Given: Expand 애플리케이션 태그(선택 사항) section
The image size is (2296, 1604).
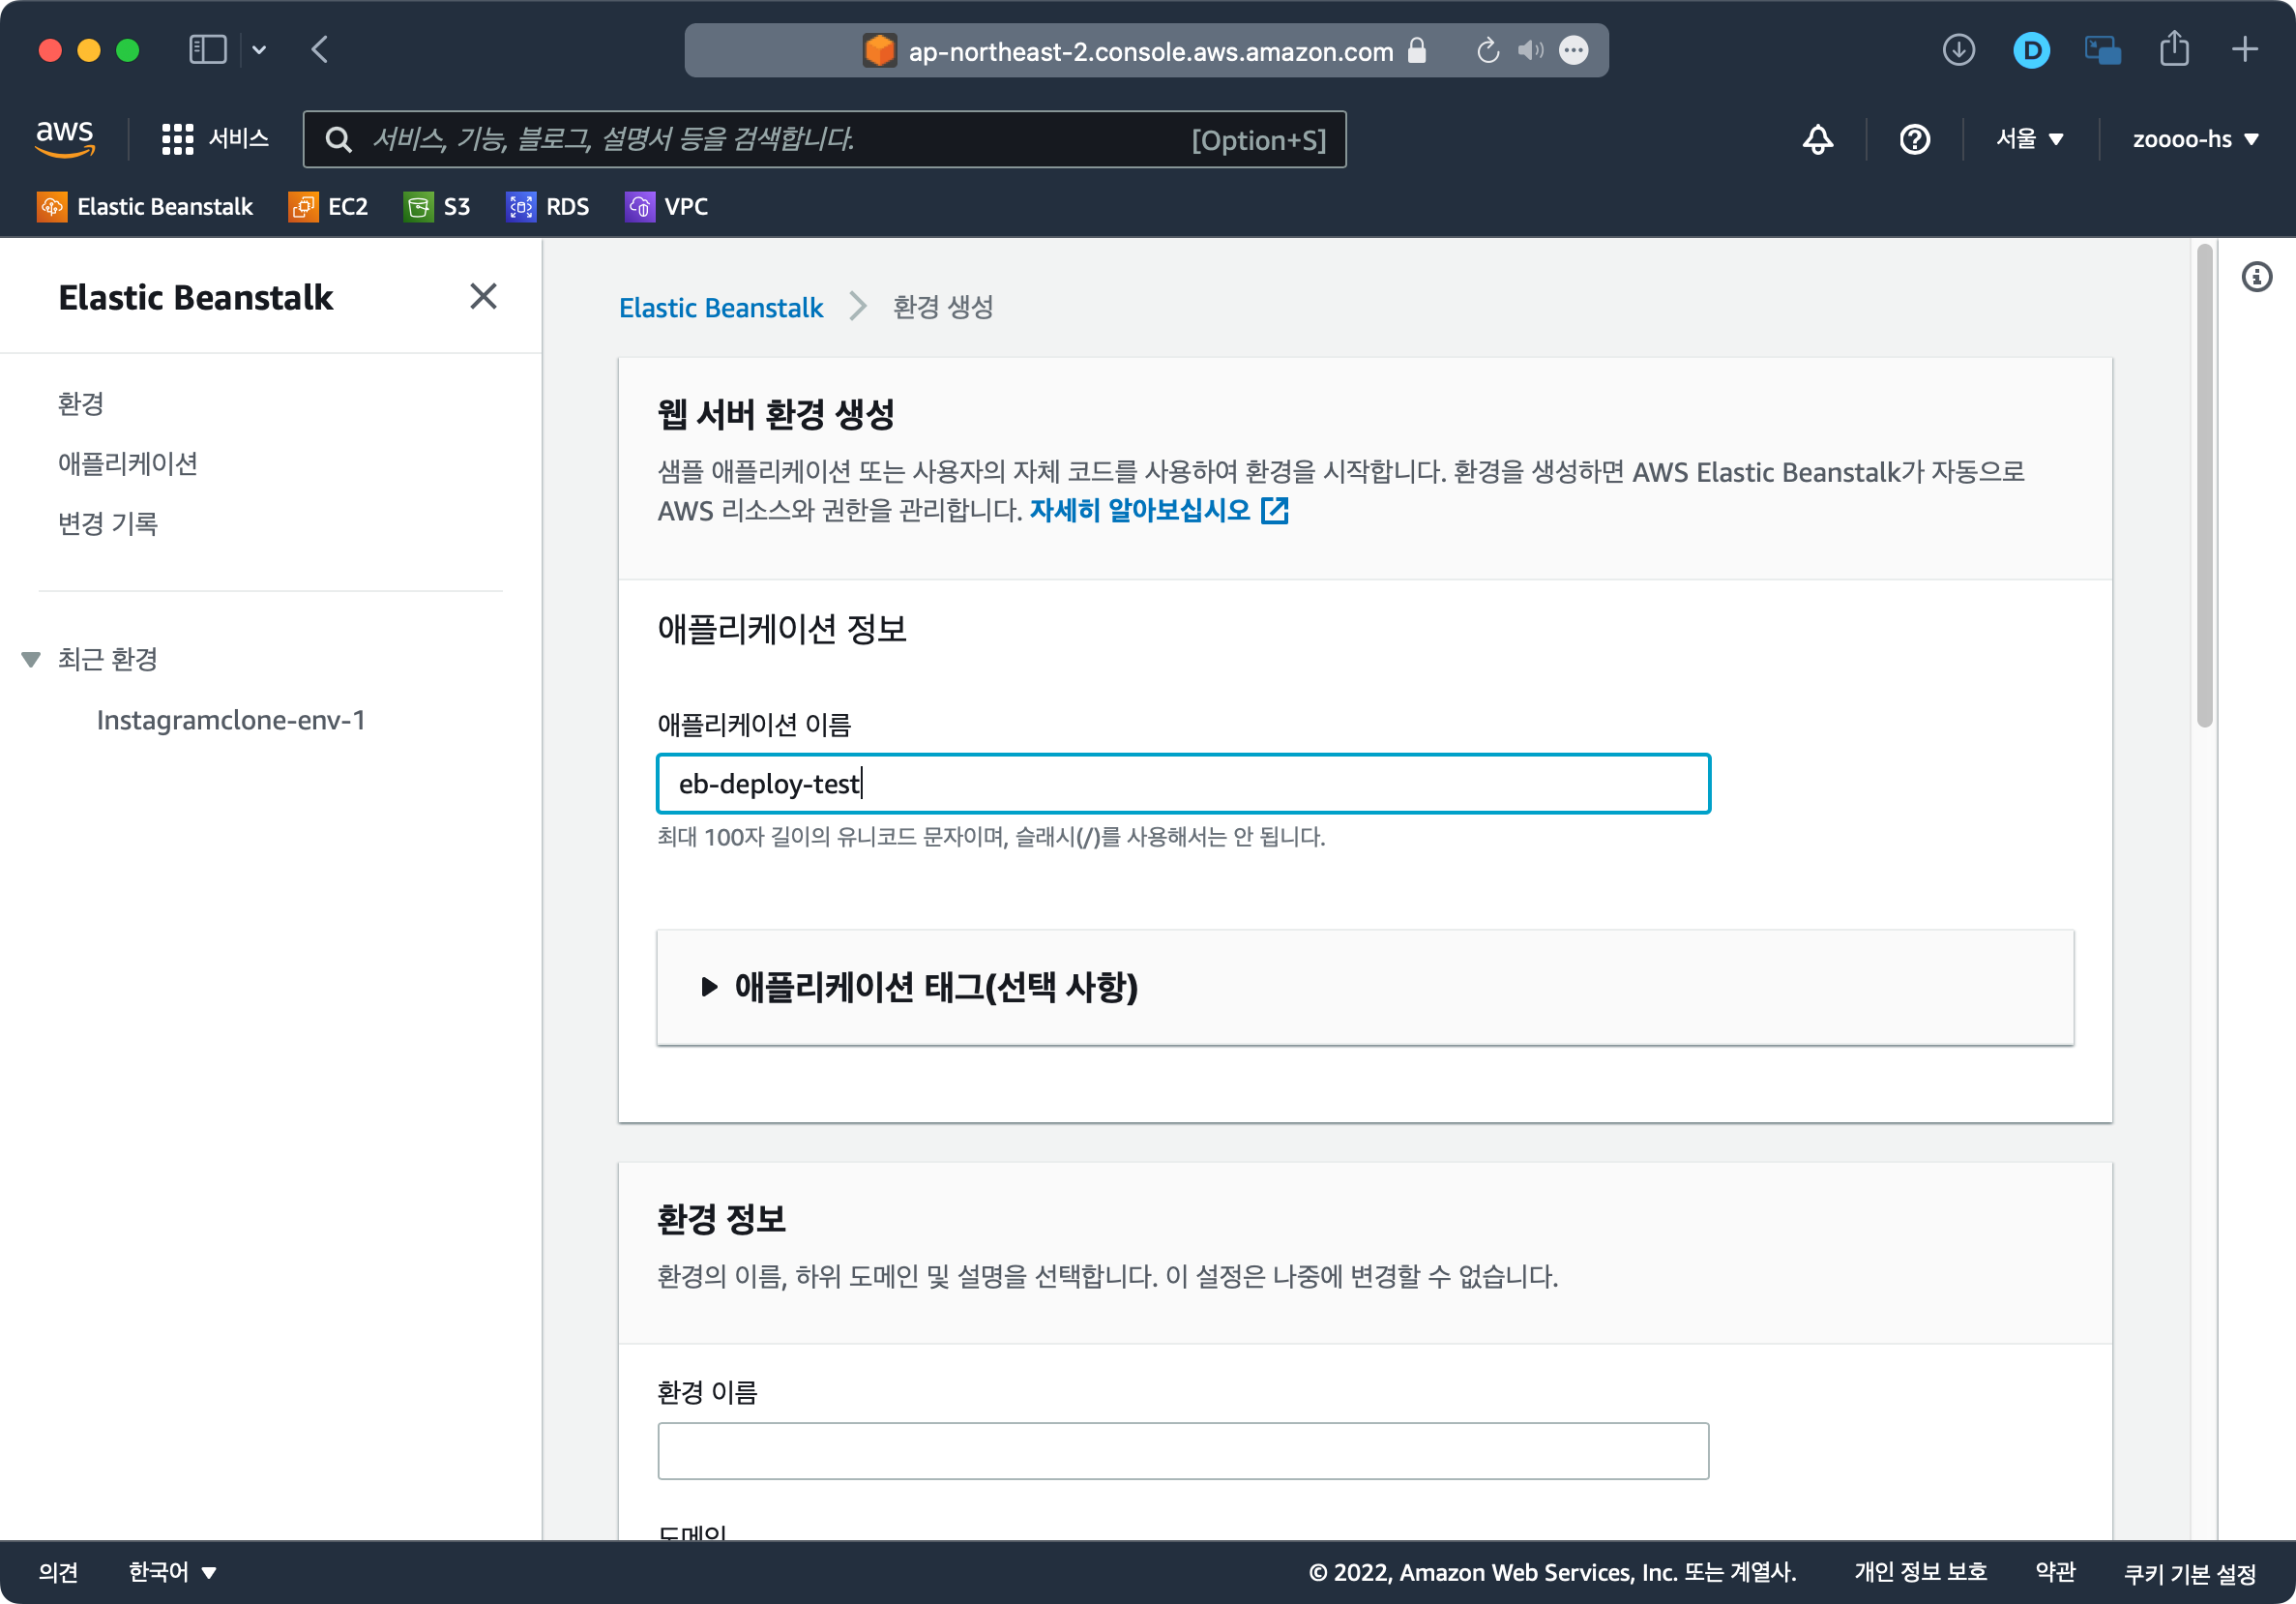Looking at the screenshot, I should (708, 986).
